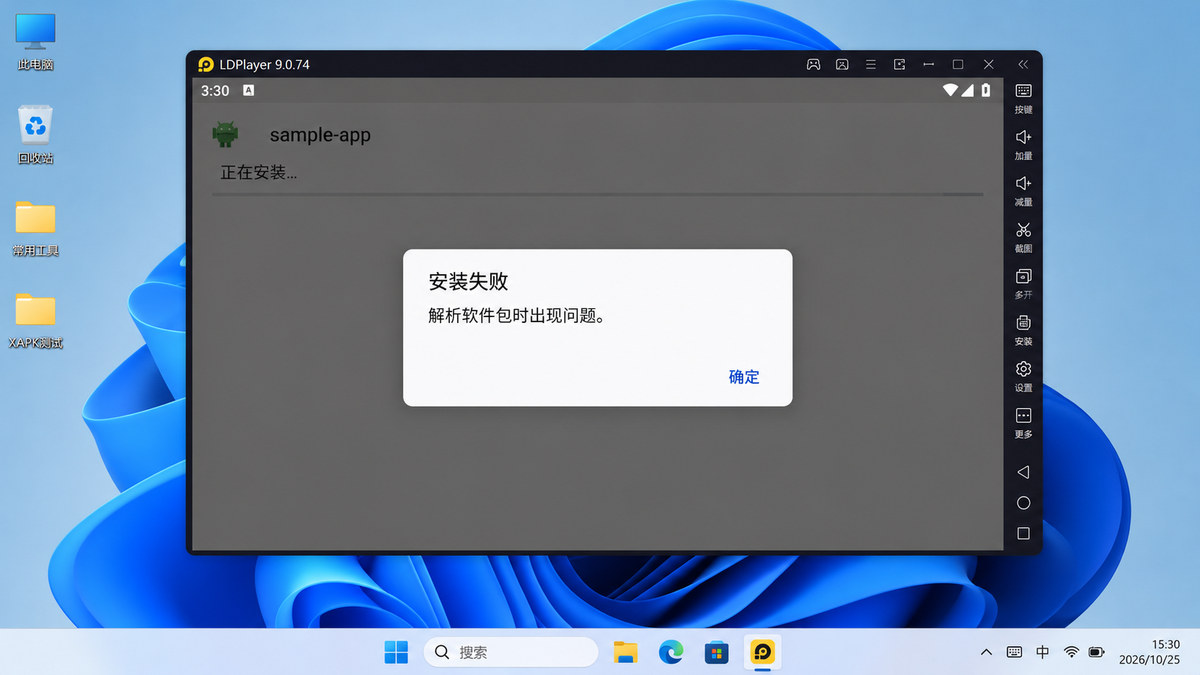Click the 正在安装... status text
The image size is (1200, 675).
coord(259,172)
